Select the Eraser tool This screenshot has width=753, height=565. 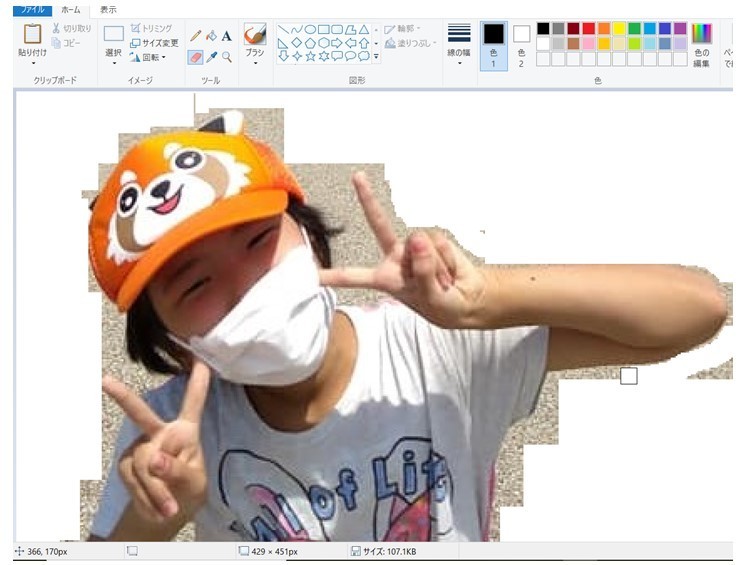pos(195,58)
